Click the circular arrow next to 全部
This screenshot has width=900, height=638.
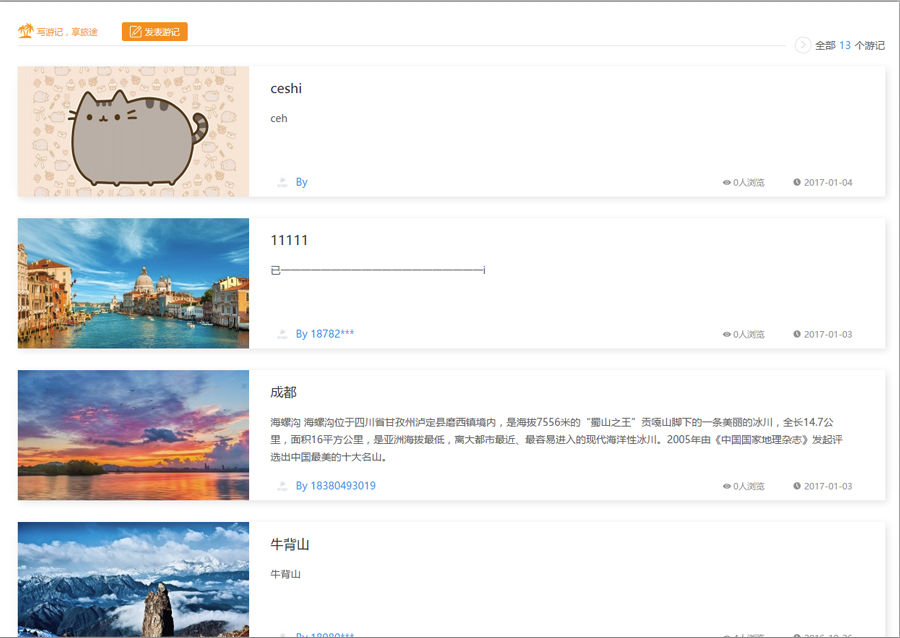(x=802, y=45)
